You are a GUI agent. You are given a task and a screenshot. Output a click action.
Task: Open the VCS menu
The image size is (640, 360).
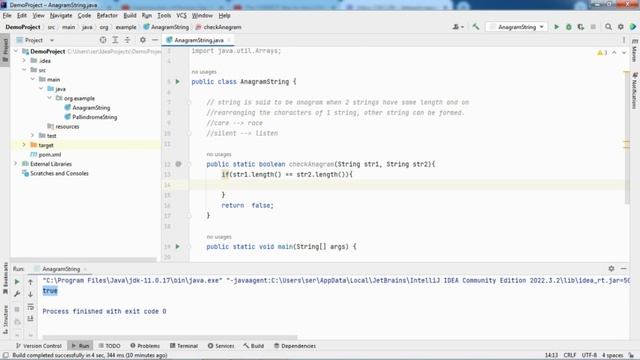181,16
